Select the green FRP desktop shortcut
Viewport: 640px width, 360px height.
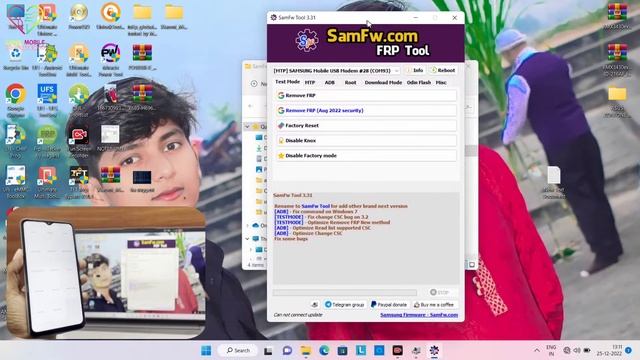click(x=47, y=141)
